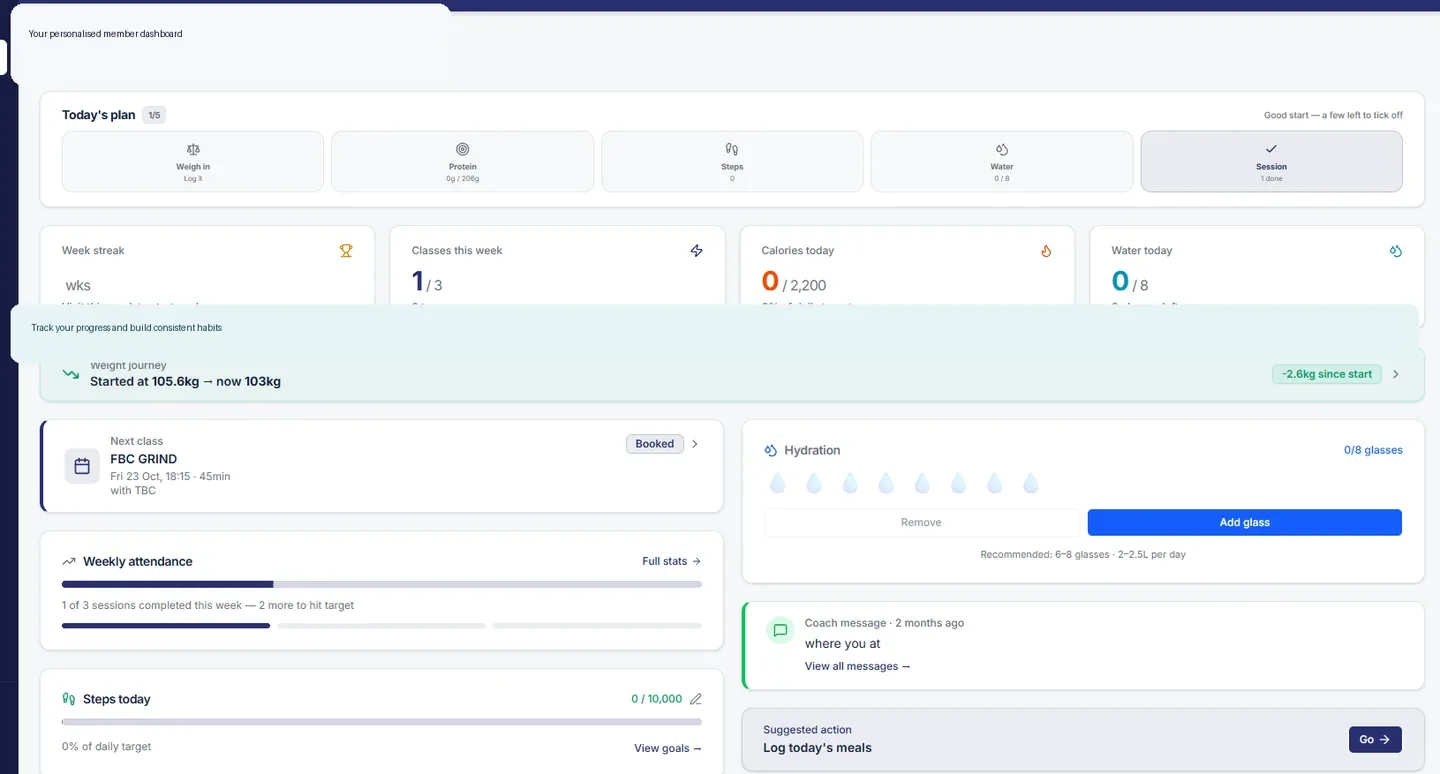Click "Track your progress and build consistent habits"
Image resolution: width=1440 pixels, height=774 pixels.
point(127,328)
